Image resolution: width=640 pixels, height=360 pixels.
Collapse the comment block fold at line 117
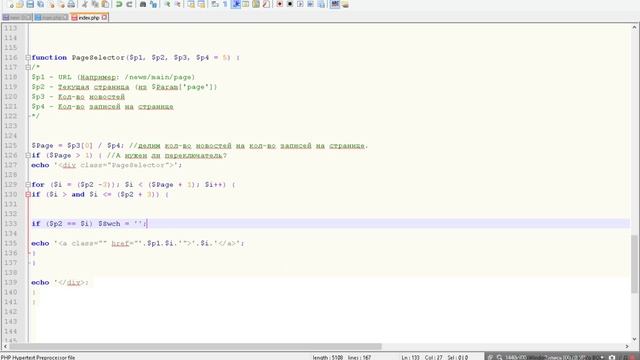pyautogui.click(x=28, y=67)
